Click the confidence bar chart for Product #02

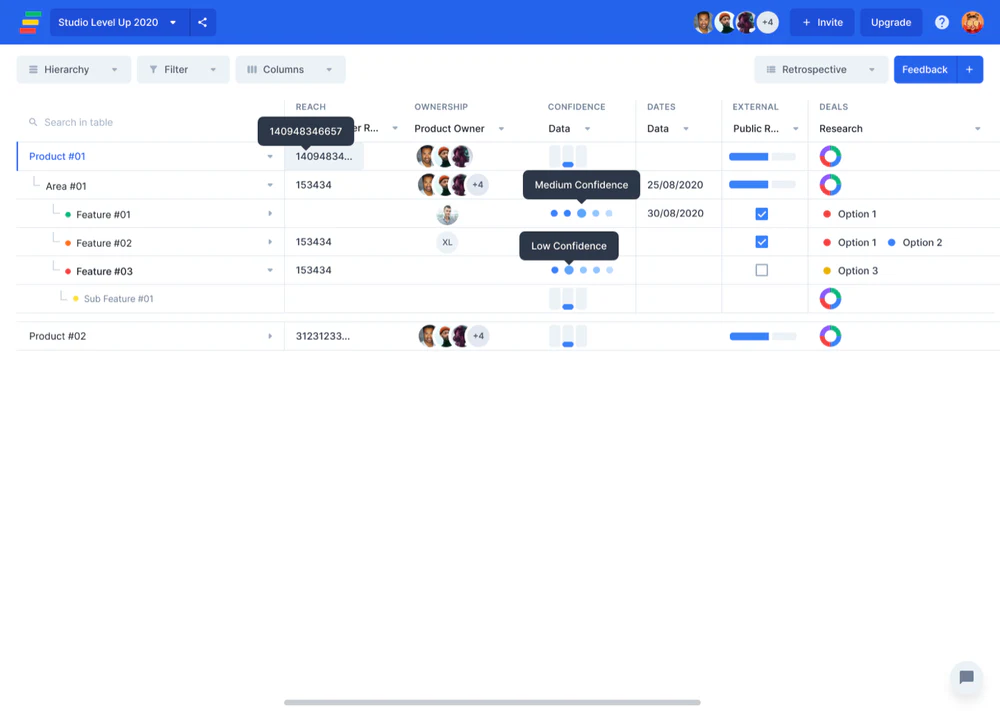[568, 336]
